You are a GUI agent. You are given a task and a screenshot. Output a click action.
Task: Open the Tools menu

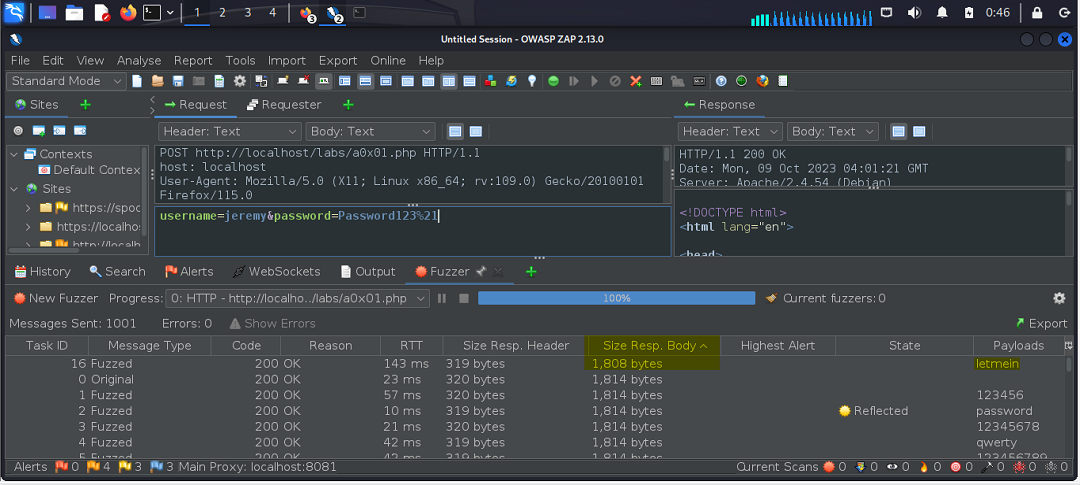pos(240,61)
